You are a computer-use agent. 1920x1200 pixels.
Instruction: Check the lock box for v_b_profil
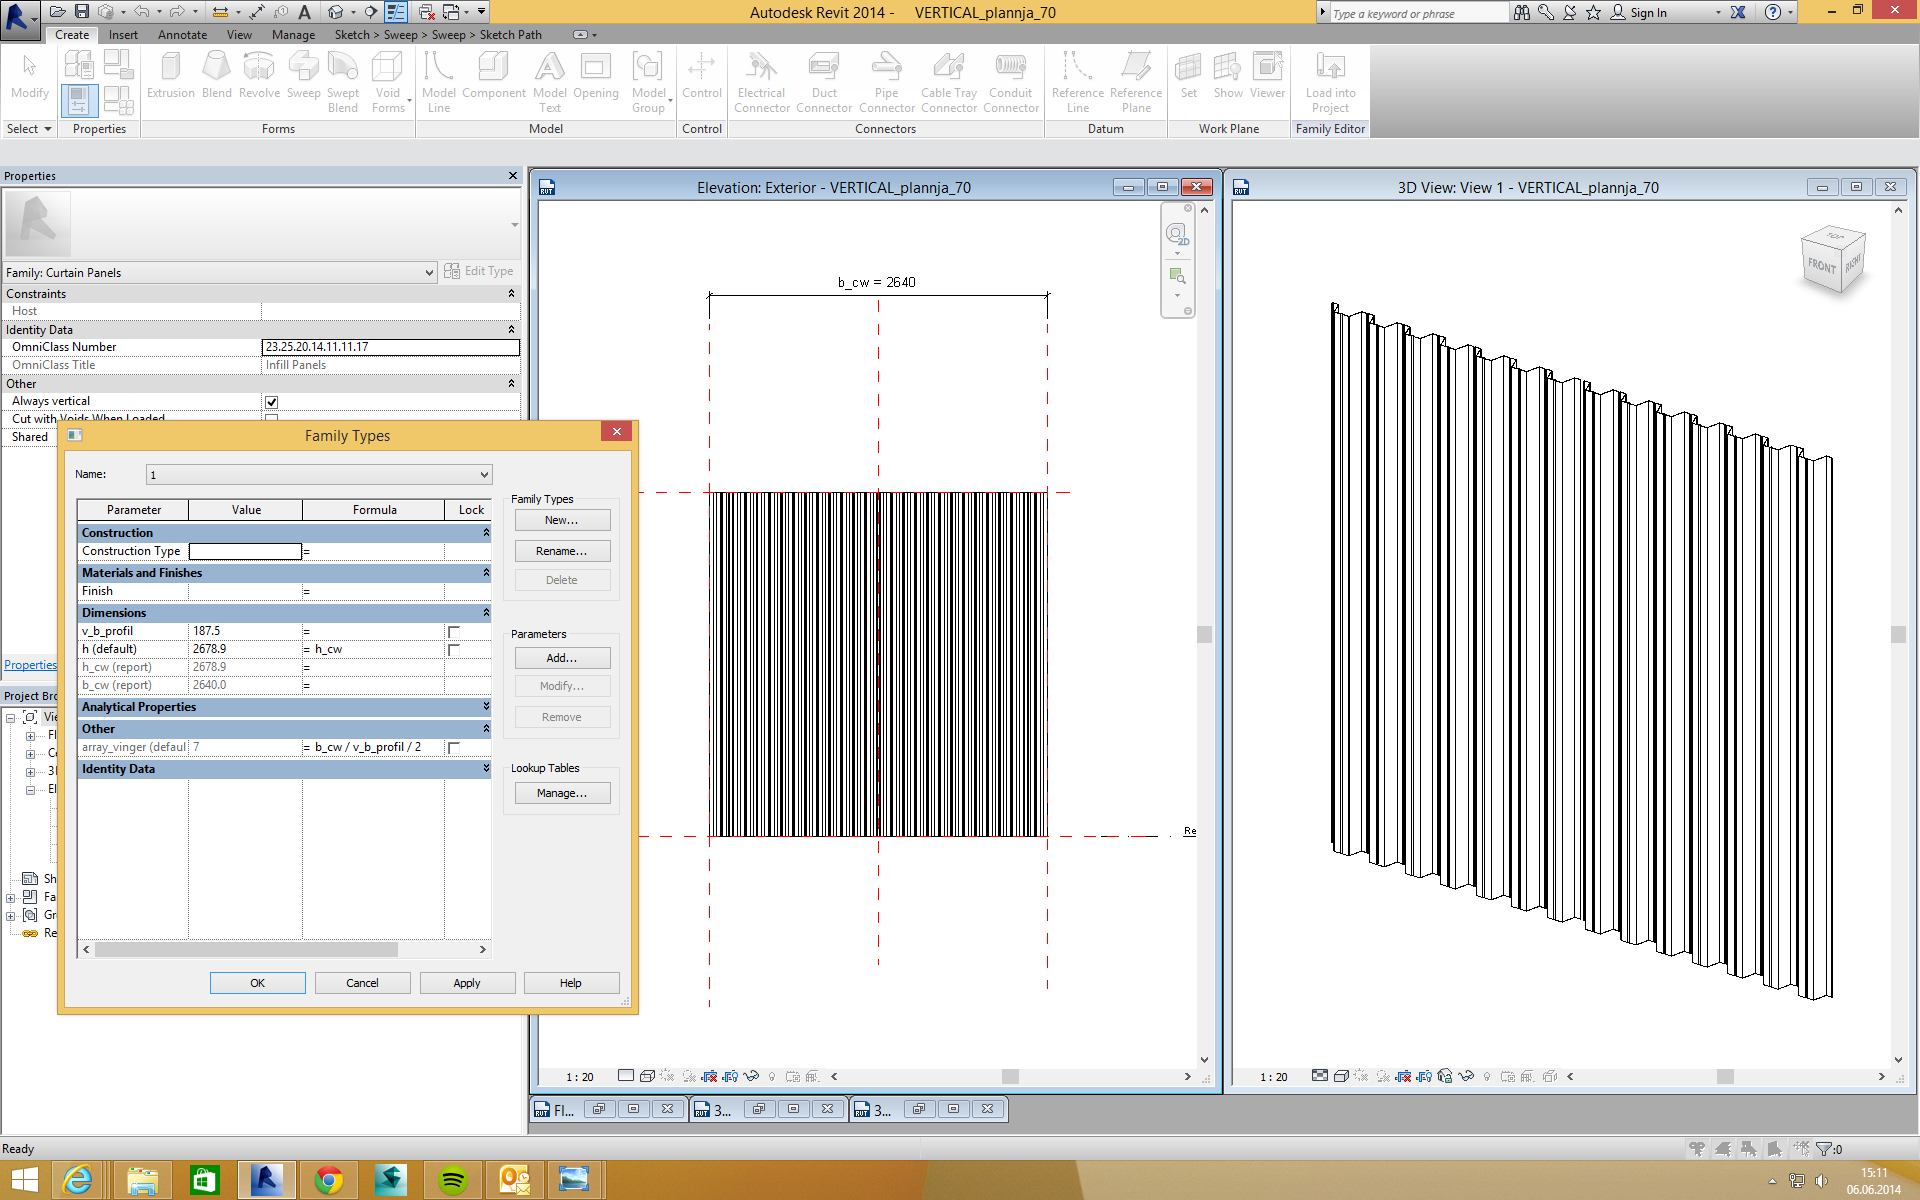tap(454, 632)
